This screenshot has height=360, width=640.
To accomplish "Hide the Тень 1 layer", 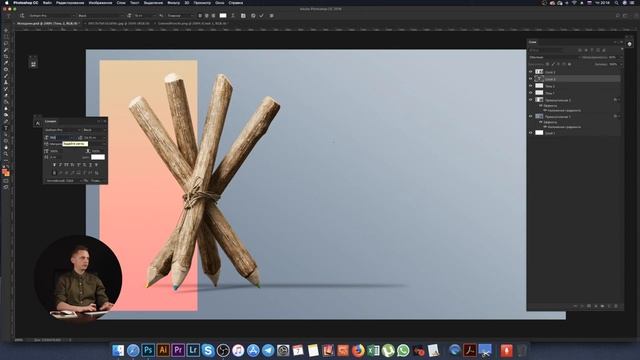I will 531,93.
